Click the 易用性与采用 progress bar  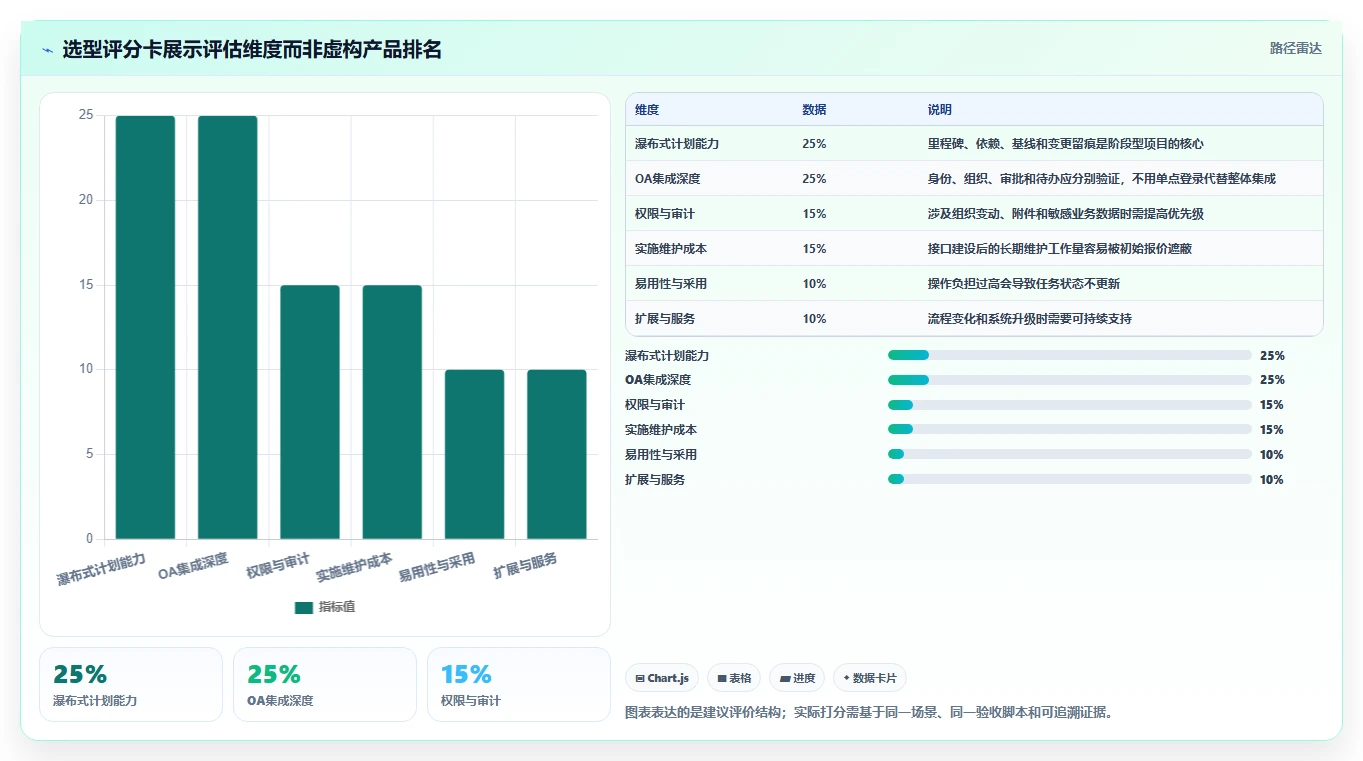pos(1070,455)
